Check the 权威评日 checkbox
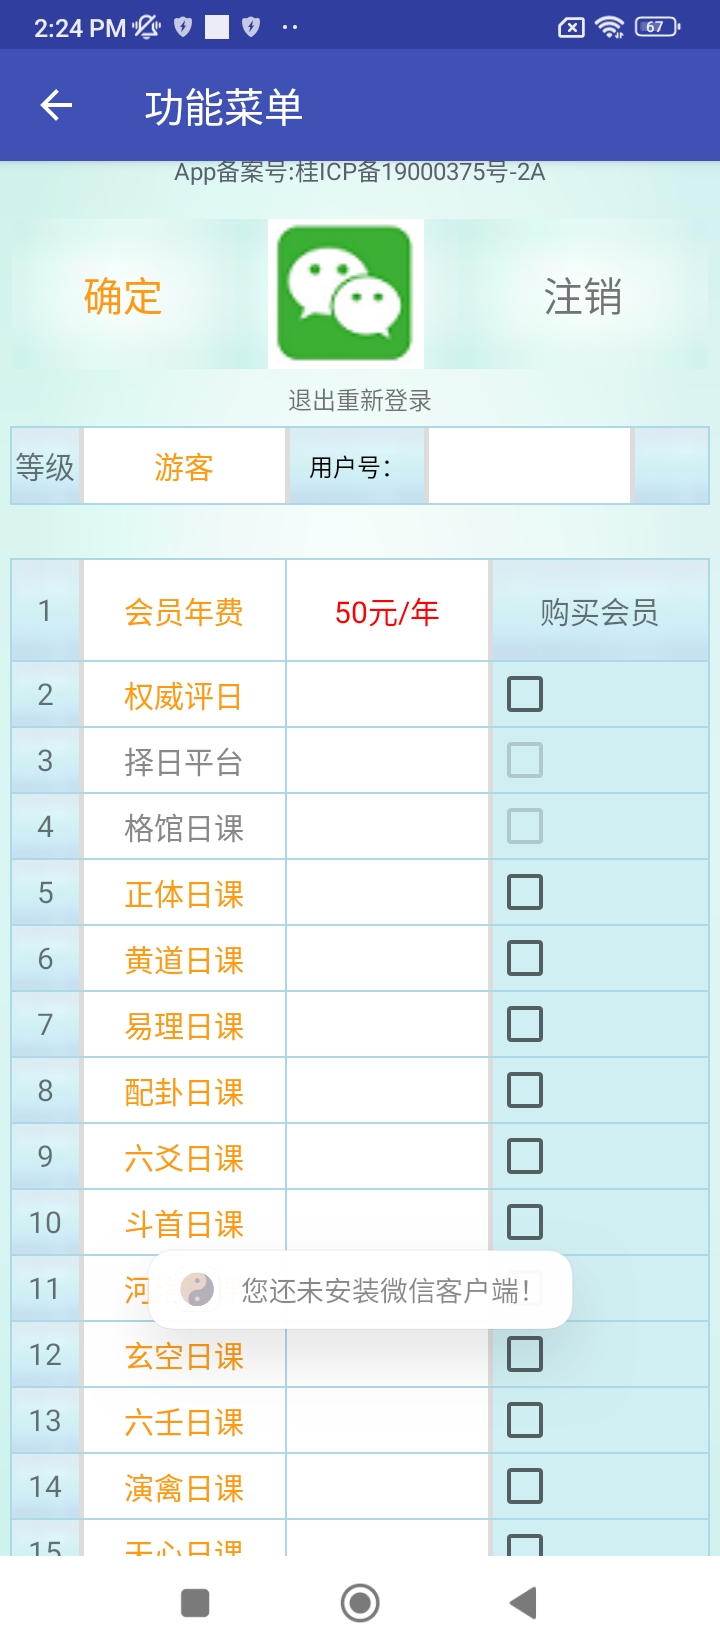Screen dimensions: 720x1650 (x=525, y=694)
